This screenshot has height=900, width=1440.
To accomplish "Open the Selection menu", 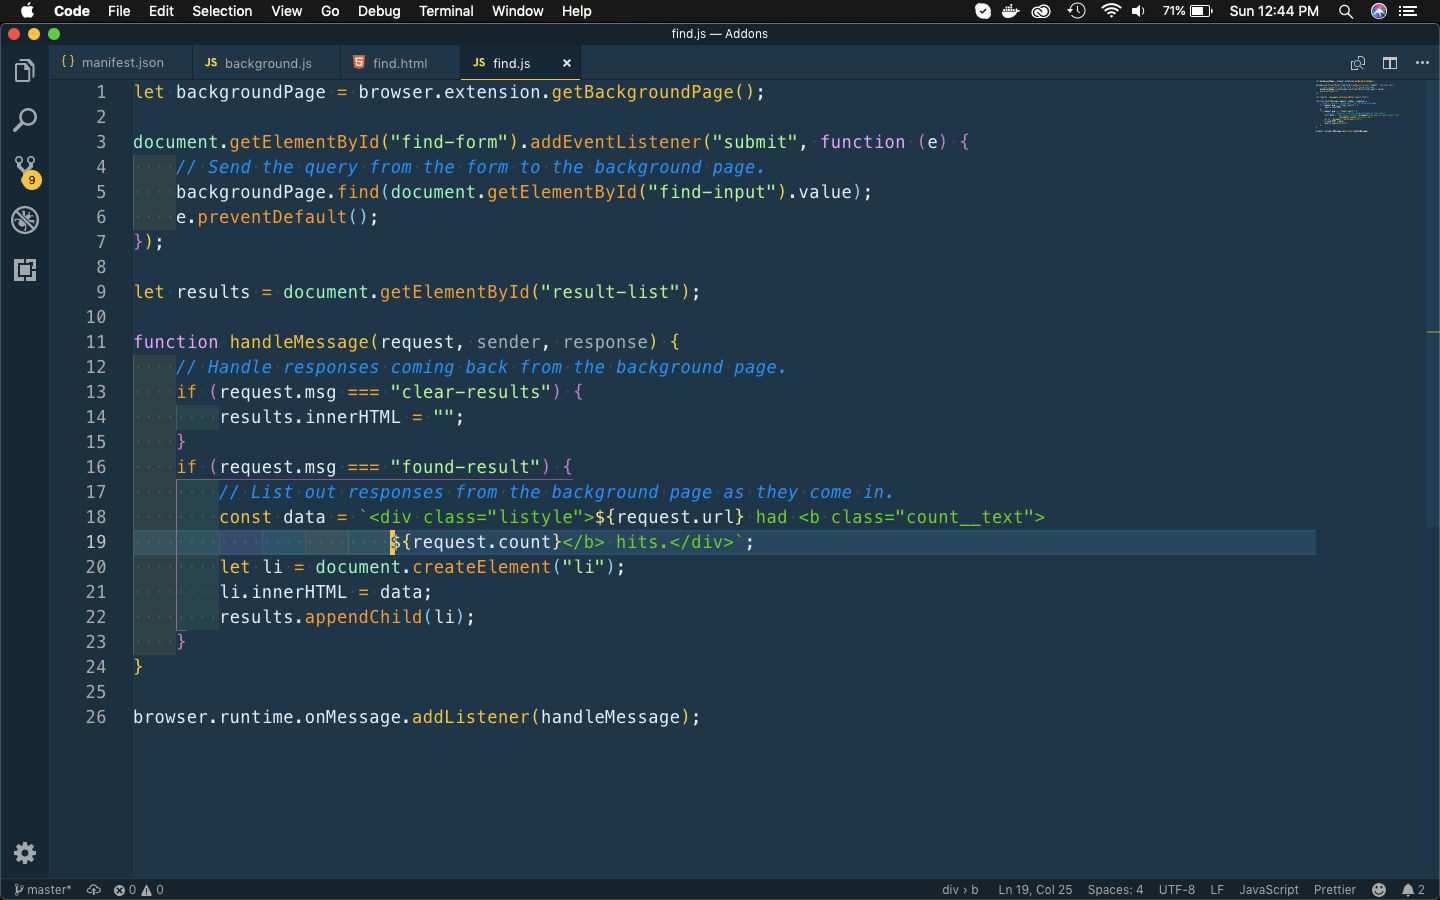I will point(222,11).
